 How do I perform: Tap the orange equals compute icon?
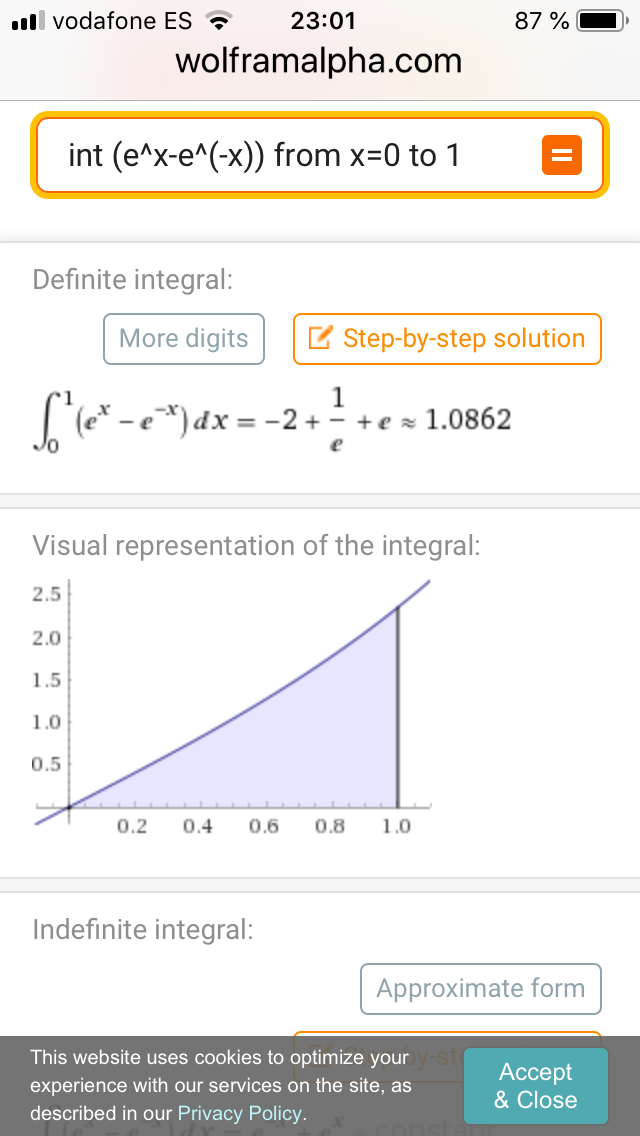coord(561,155)
